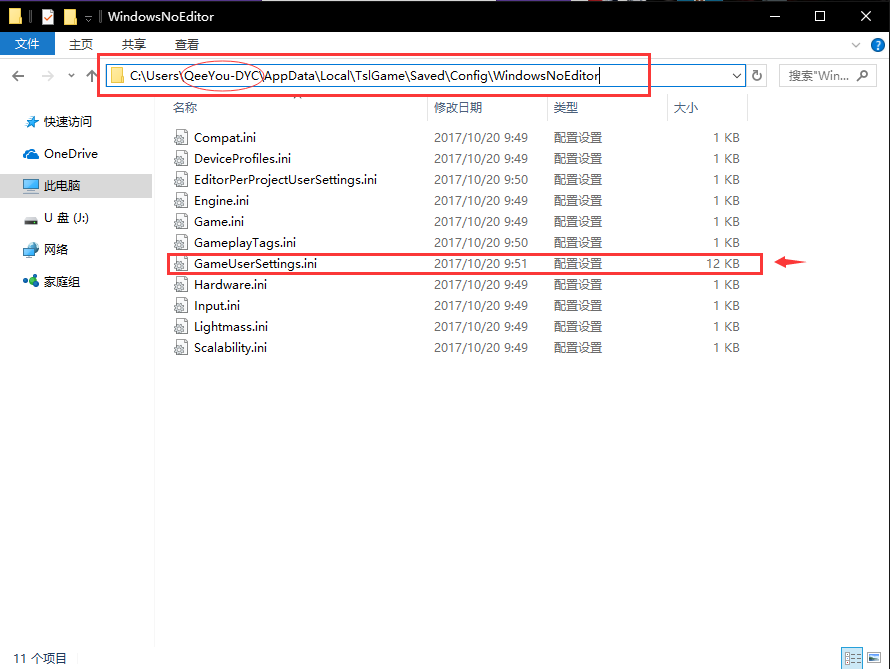Click the properties quick access icon

(48, 17)
